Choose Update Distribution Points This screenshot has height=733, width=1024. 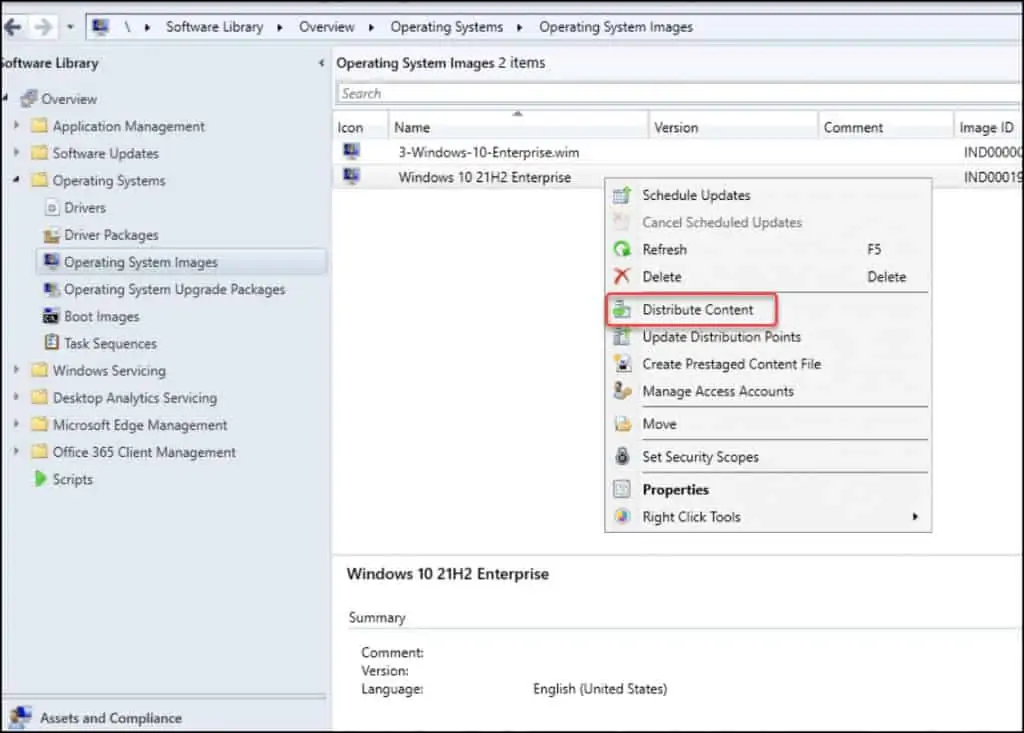[722, 337]
